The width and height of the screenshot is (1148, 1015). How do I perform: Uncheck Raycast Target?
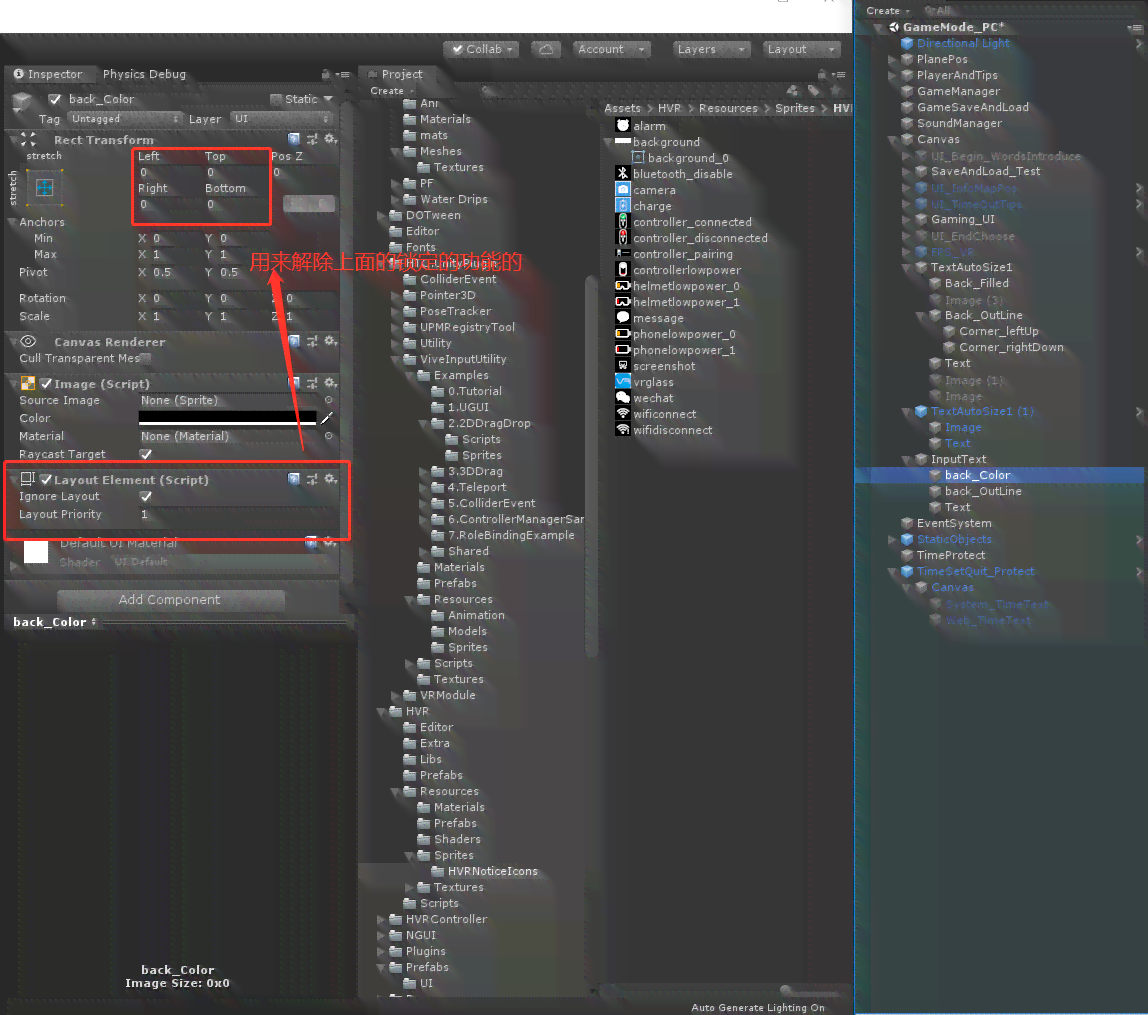(146, 454)
